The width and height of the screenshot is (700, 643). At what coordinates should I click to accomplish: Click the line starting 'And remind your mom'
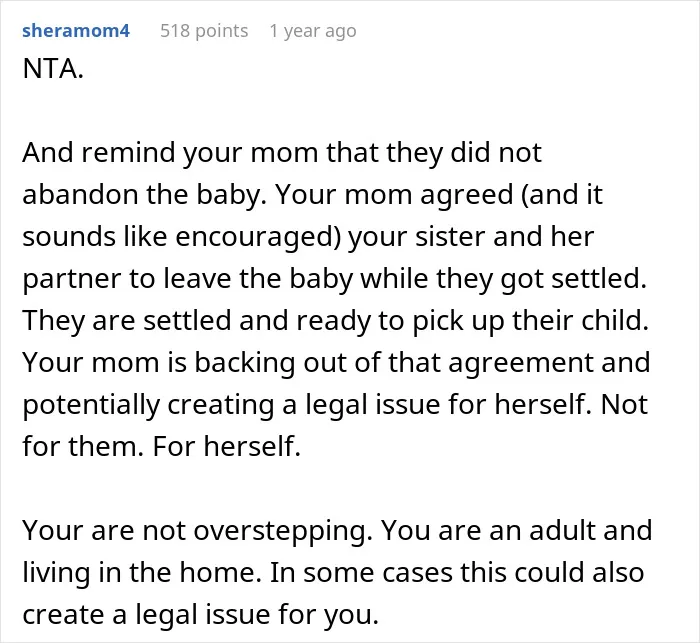[282, 153]
